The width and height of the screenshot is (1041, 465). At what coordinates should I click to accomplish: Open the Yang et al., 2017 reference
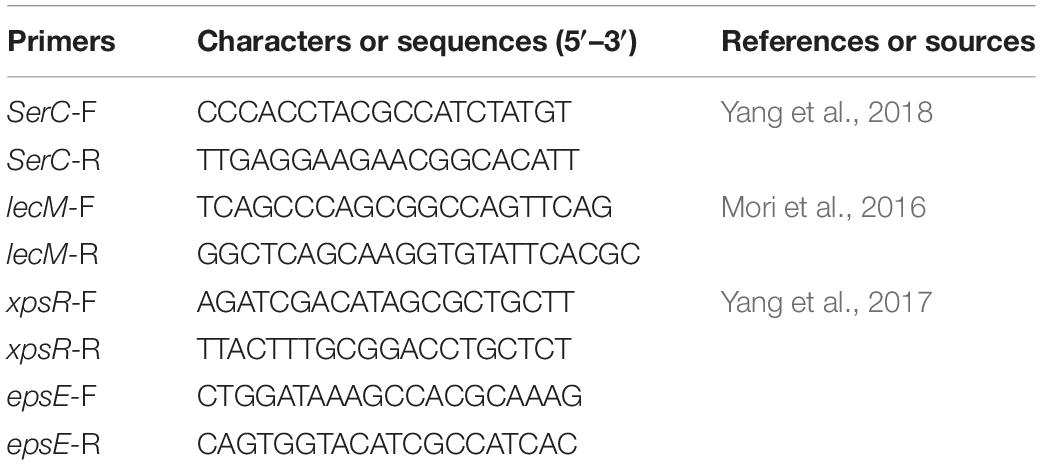click(x=827, y=303)
